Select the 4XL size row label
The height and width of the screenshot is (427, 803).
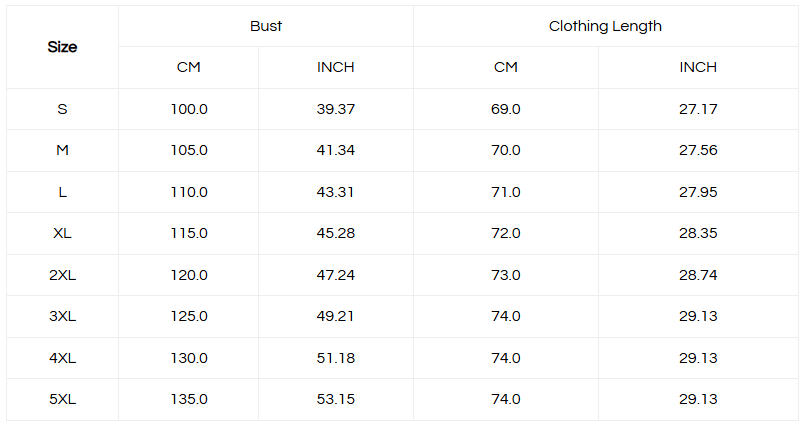62,358
